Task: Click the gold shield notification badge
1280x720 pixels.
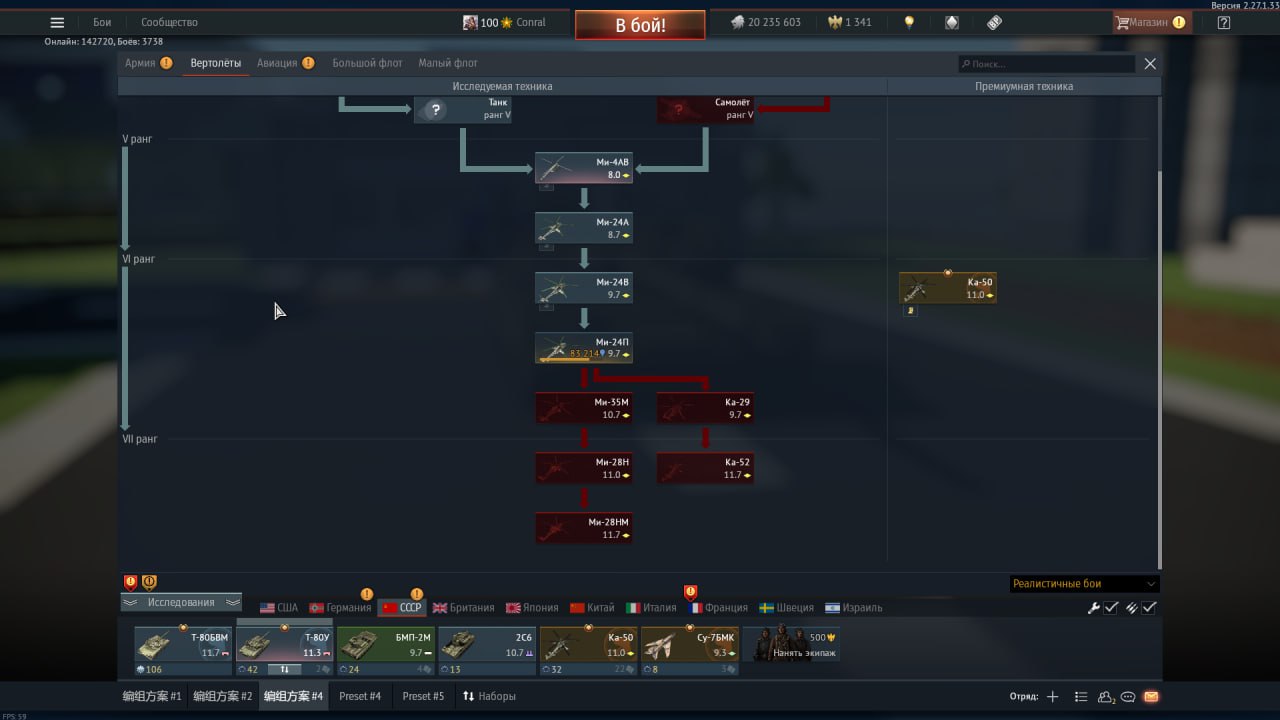Action: pos(149,582)
